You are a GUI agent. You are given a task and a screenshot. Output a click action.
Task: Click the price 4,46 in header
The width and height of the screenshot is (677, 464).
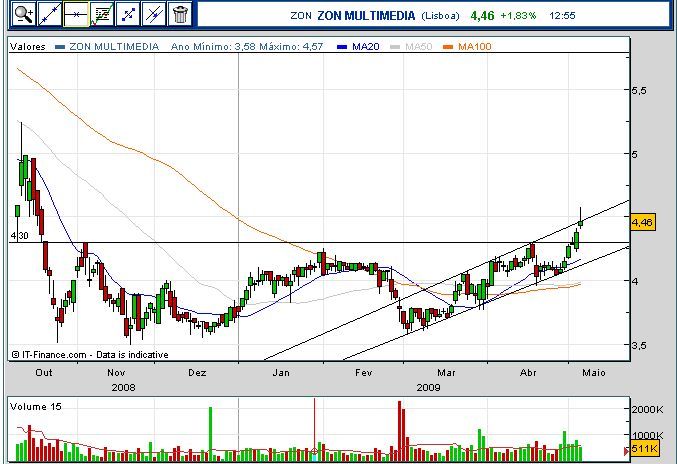[x=482, y=16]
